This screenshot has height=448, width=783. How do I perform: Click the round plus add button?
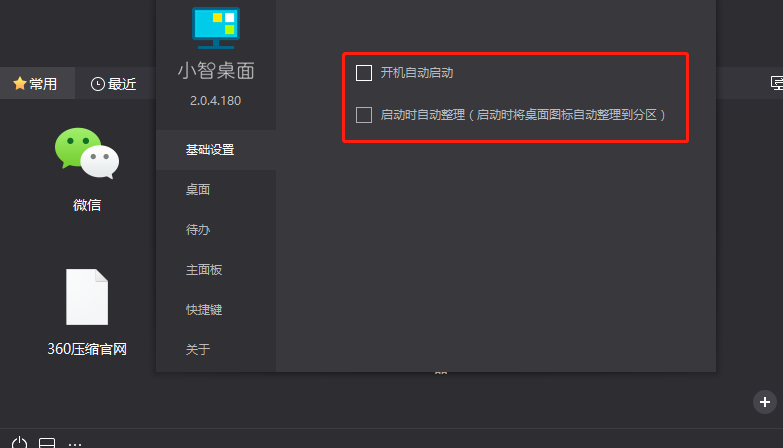click(x=765, y=402)
